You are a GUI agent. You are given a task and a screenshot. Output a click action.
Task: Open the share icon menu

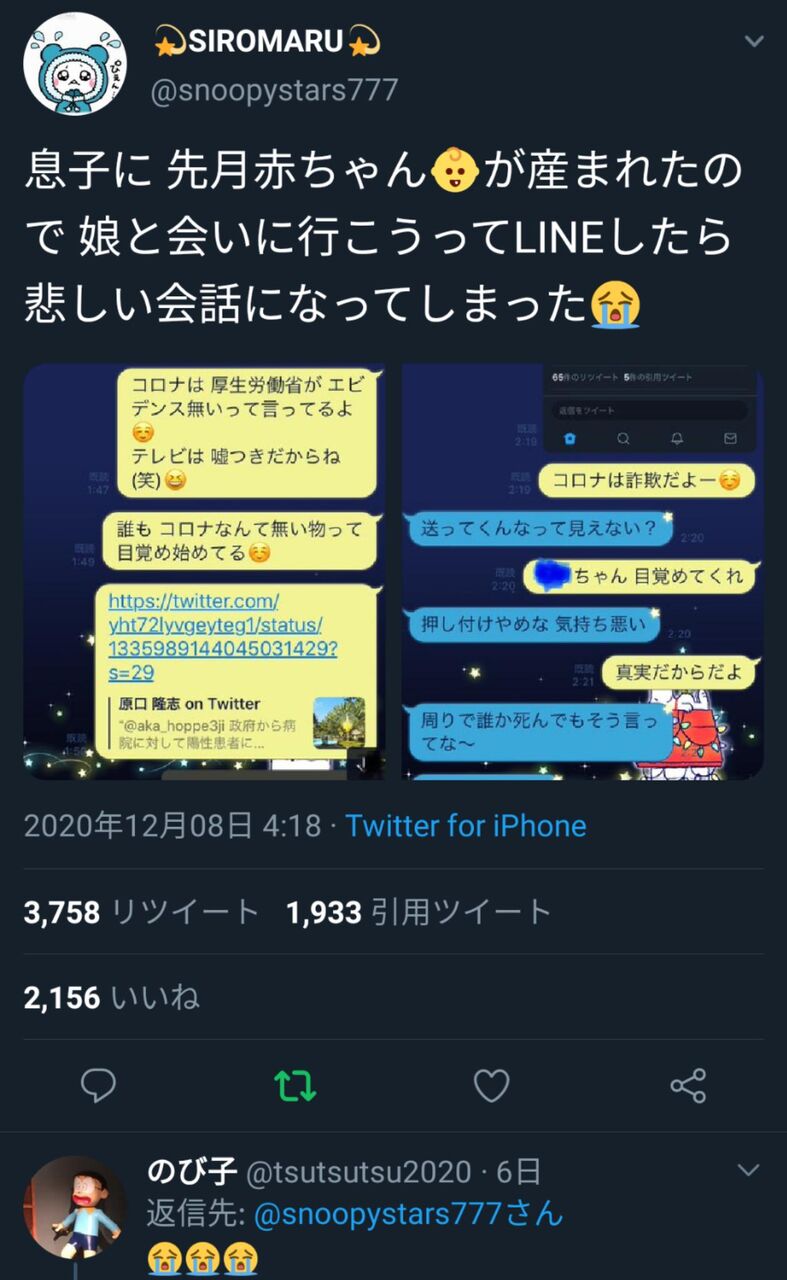pos(688,1085)
